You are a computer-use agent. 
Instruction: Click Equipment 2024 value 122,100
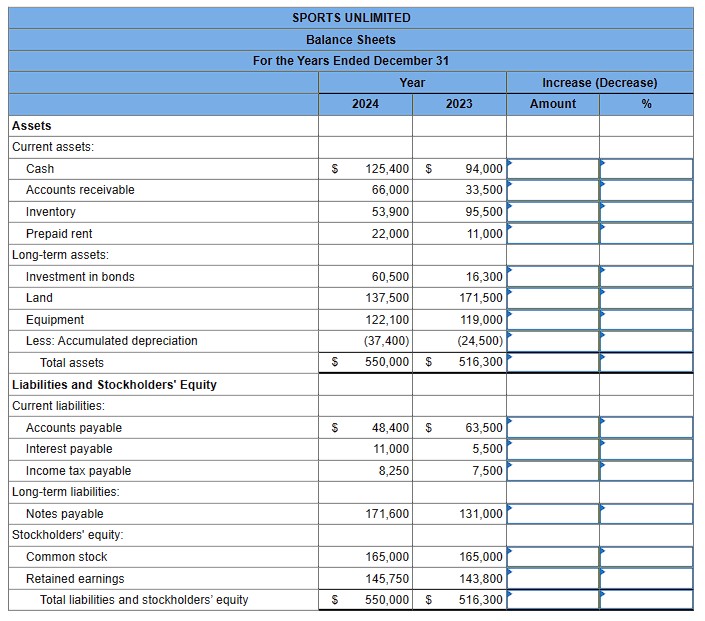[x=387, y=320]
